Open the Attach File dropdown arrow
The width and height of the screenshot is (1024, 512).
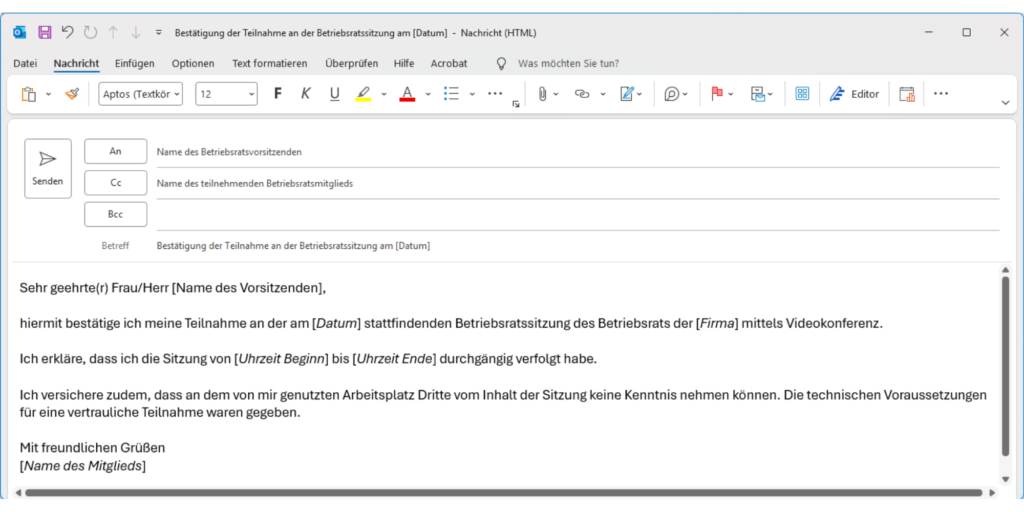click(556, 94)
